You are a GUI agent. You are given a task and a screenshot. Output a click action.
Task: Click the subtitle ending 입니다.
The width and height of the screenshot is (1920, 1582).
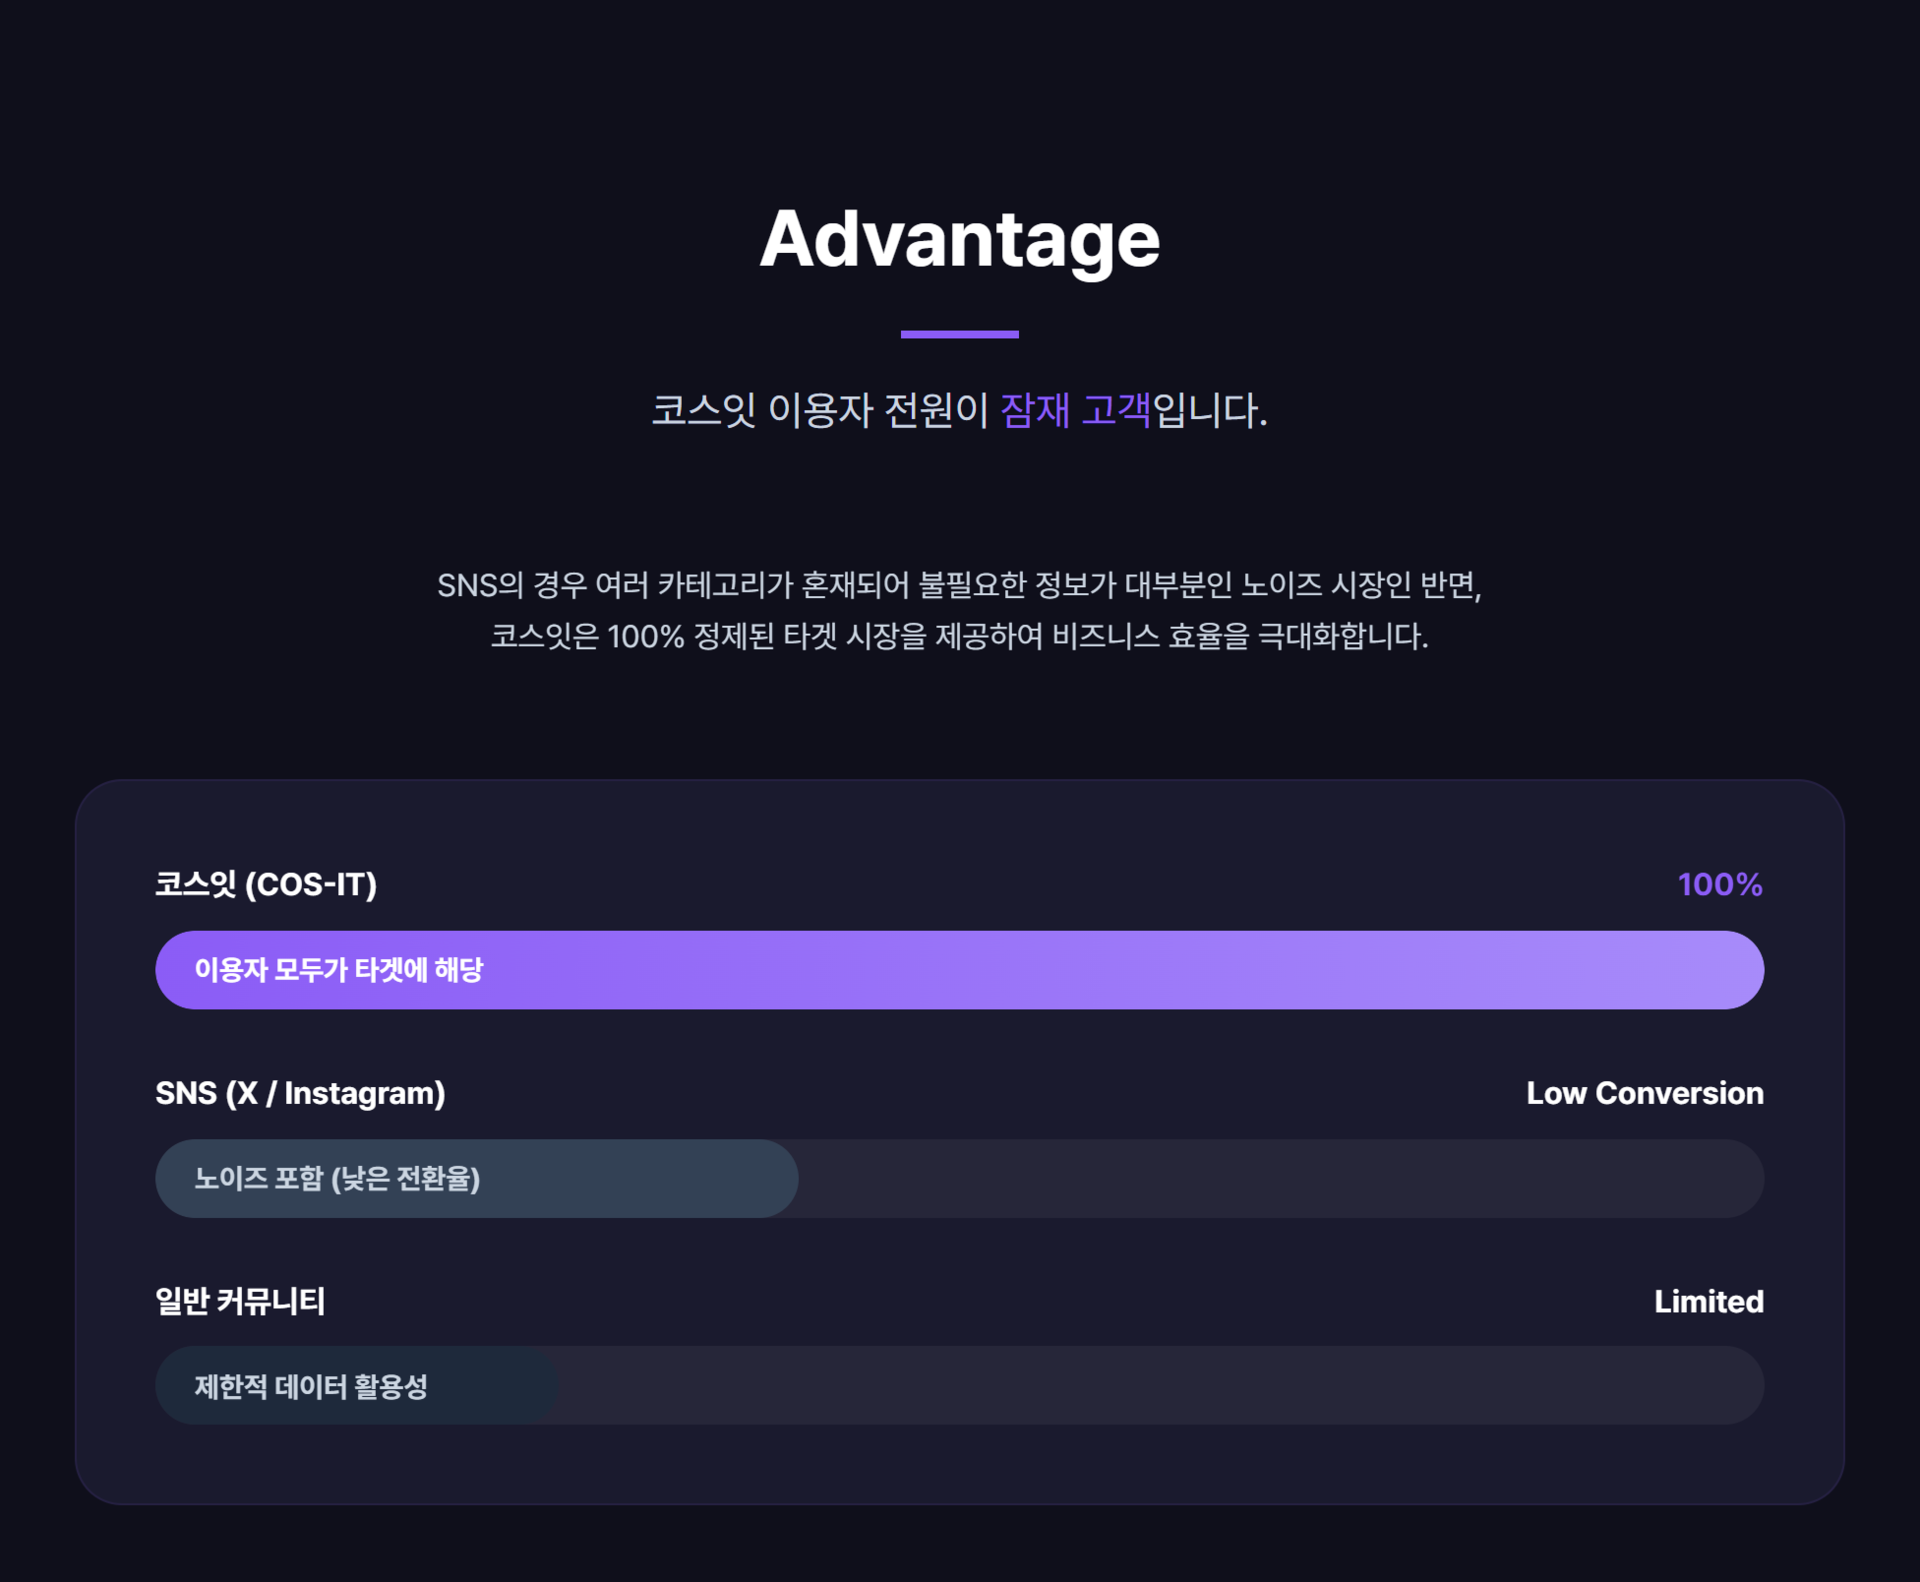[1208, 410]
